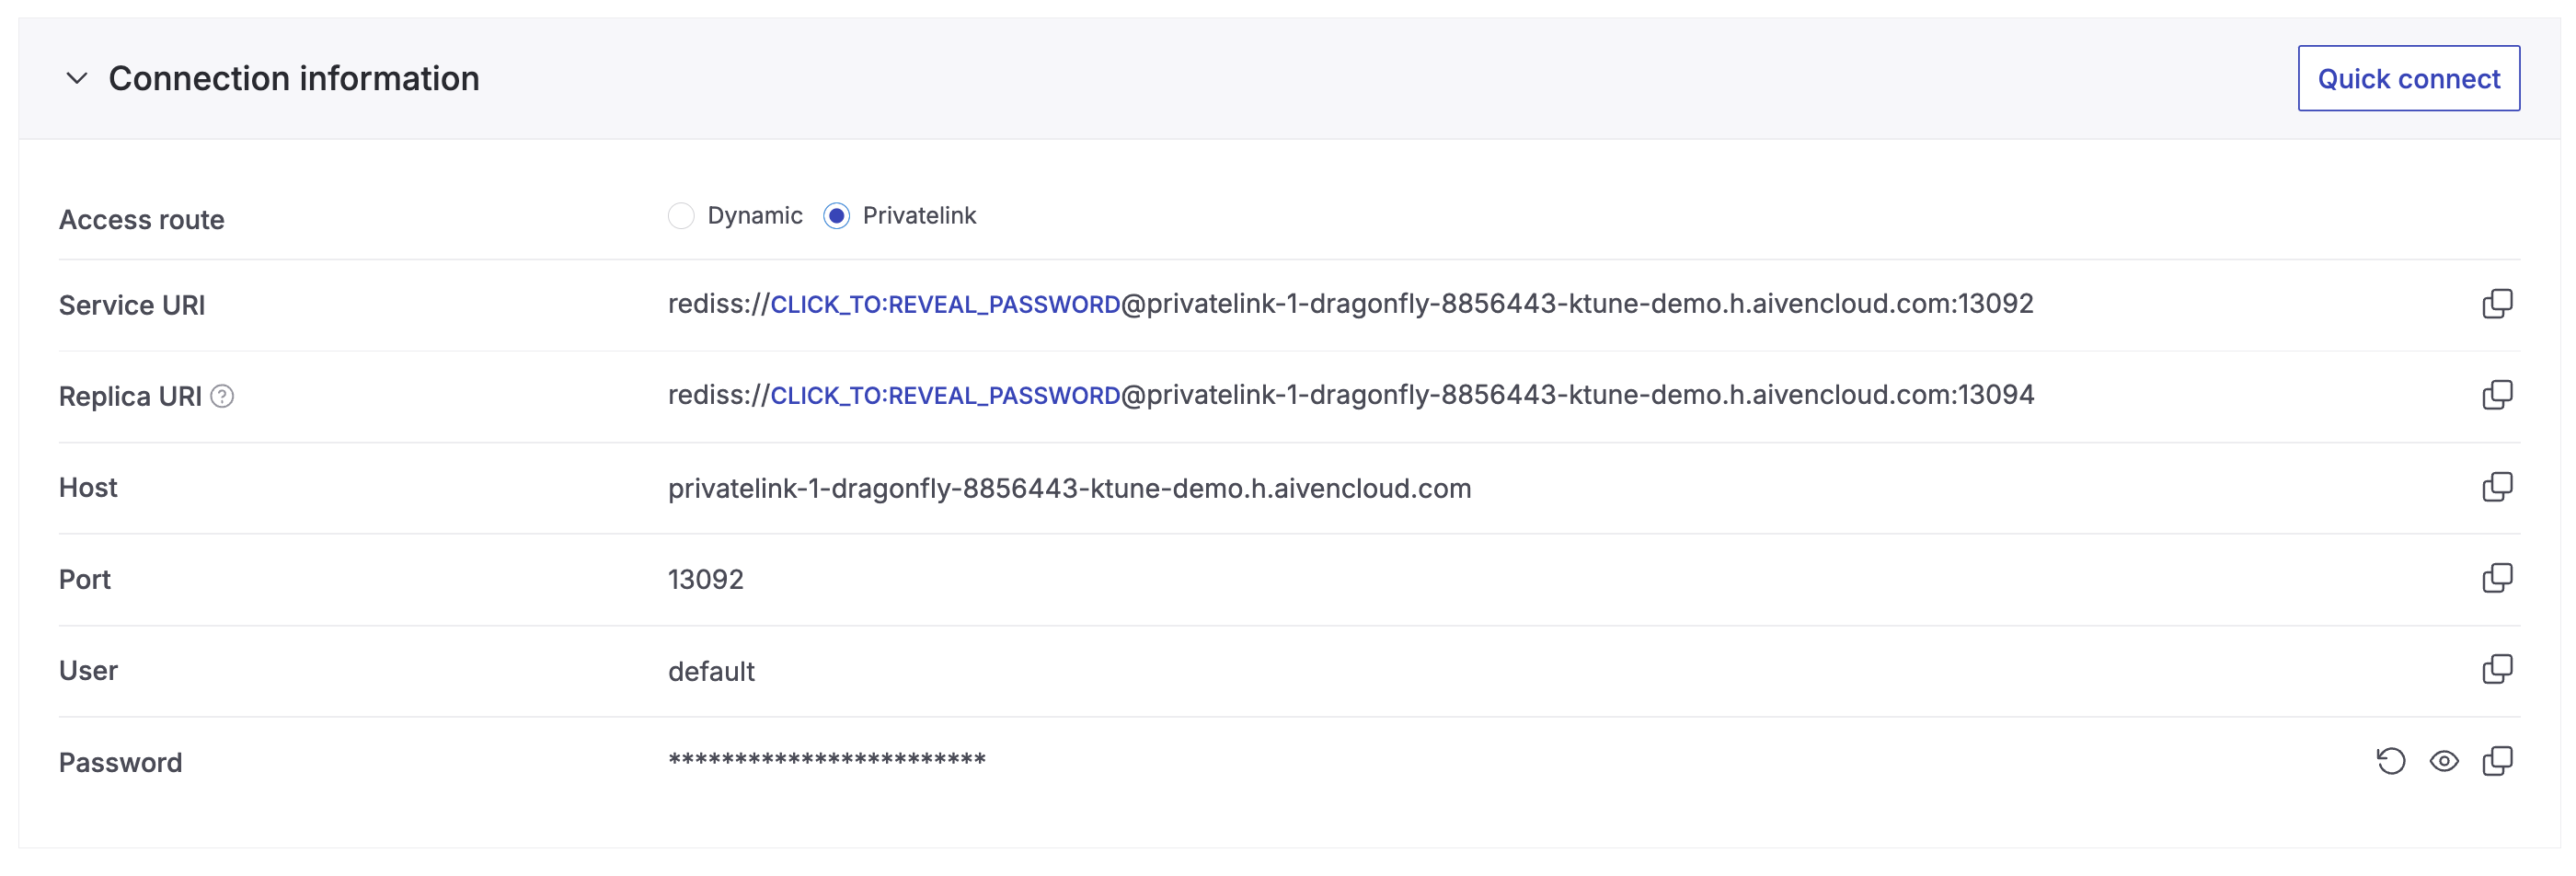2576x876 pixels.
Task: Select the Privatelink access route
Action: (837, 215)
